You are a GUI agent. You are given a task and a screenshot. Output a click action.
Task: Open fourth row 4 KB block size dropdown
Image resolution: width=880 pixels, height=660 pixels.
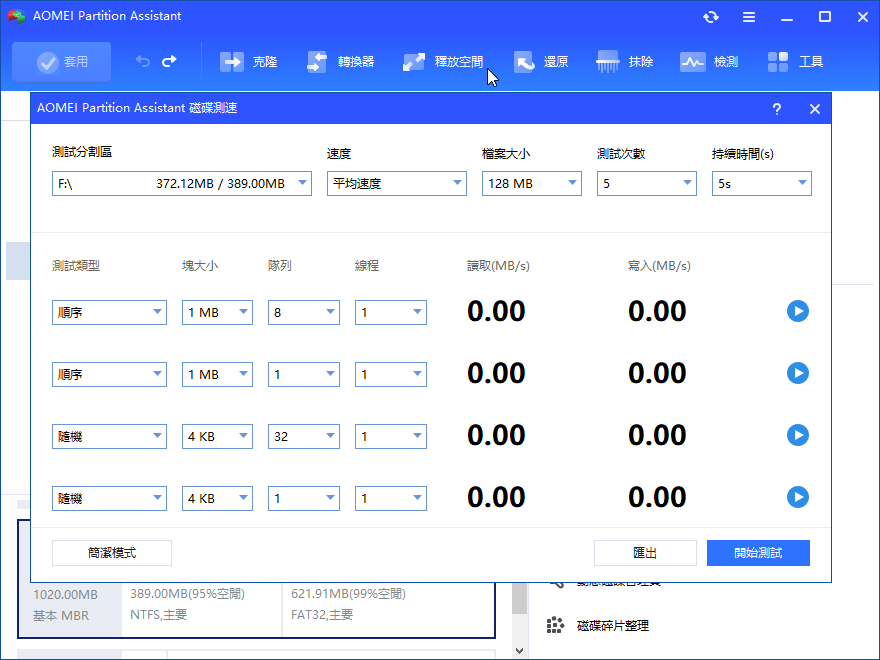(217, 498)
